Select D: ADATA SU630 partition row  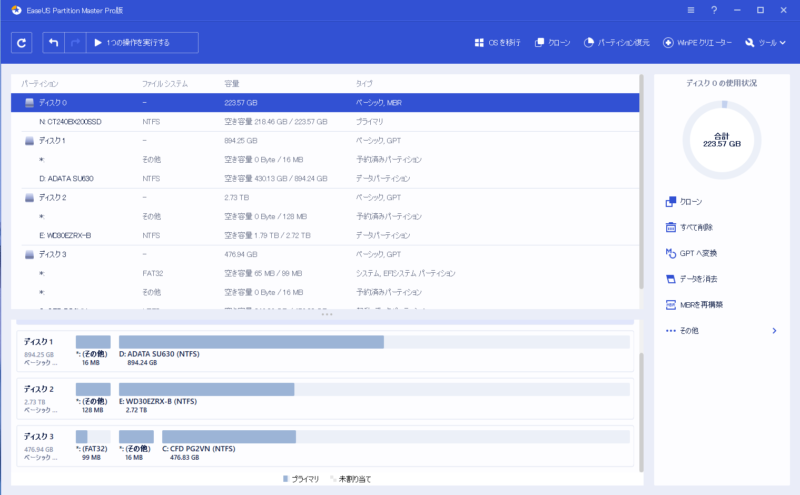coord(325,179)
